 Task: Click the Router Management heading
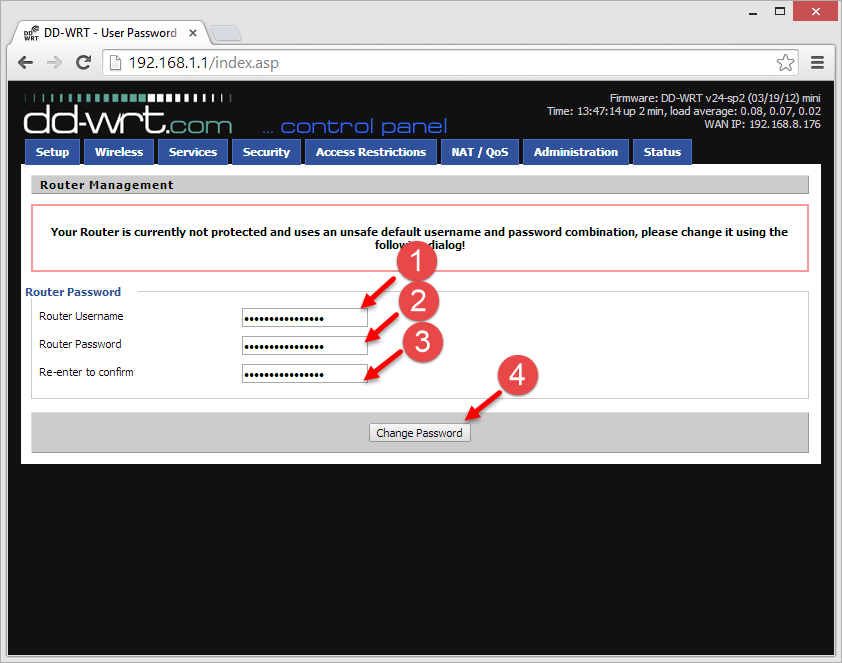click(106, 185)
